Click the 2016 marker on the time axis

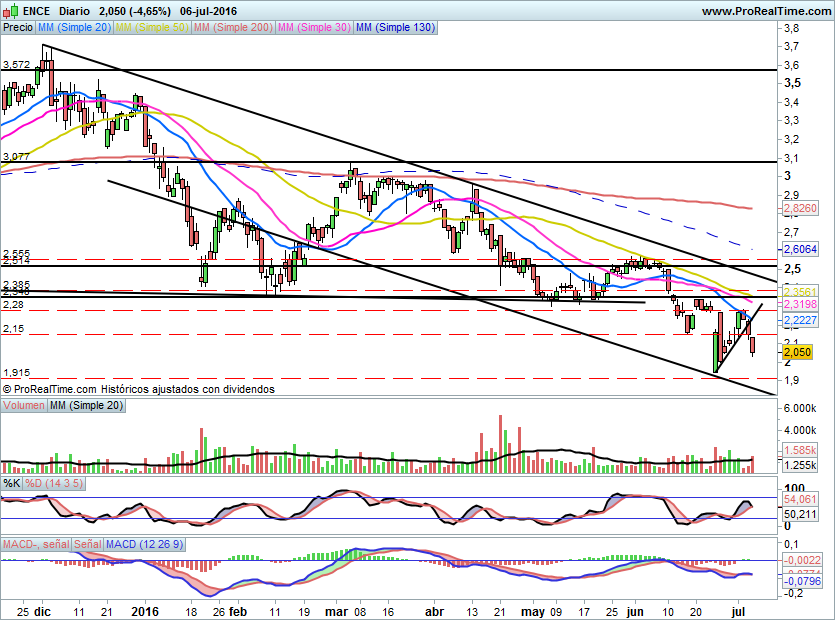(x=146, y=609)
